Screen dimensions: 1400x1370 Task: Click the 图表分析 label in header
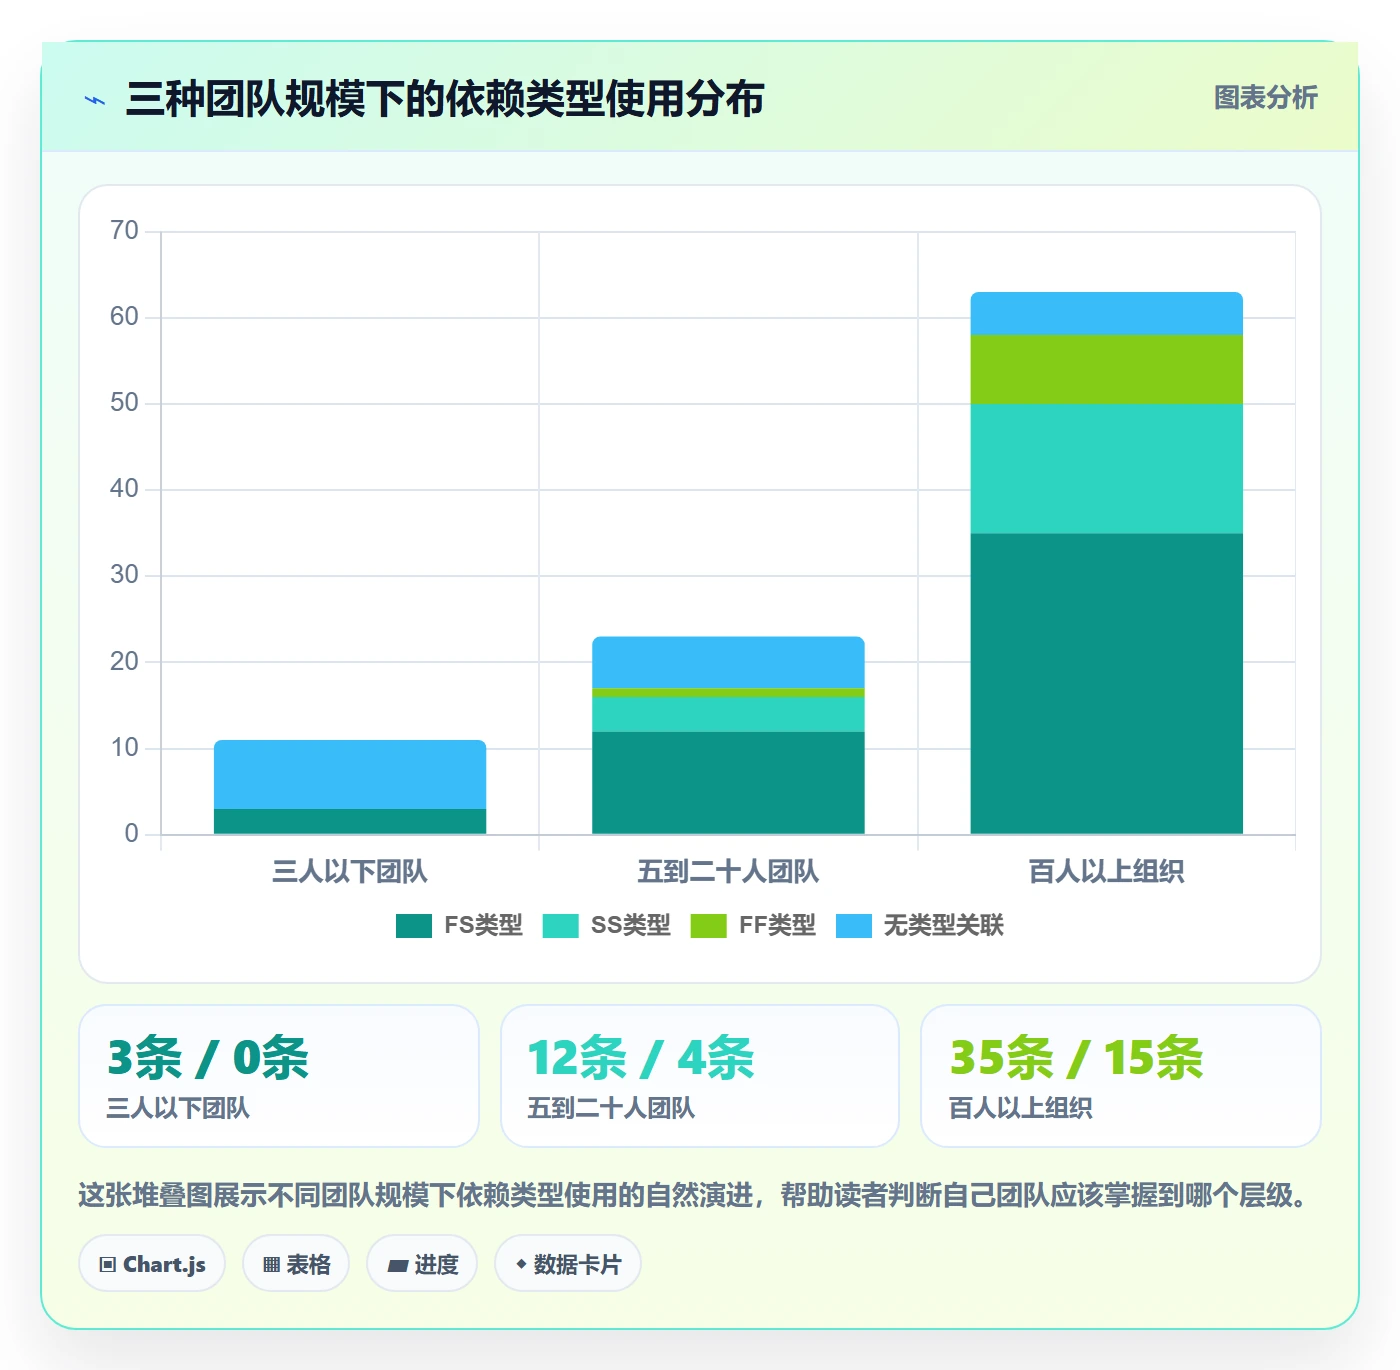(1265, 98)
